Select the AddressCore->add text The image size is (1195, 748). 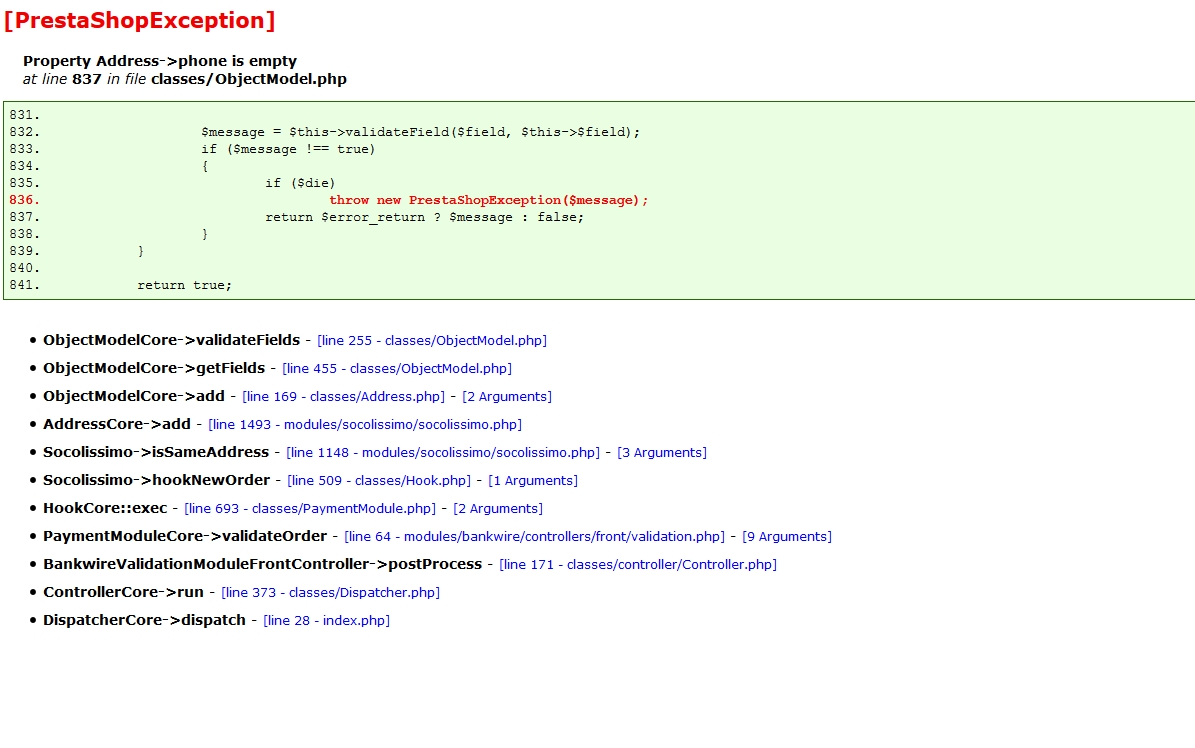[x=117, y=424]
